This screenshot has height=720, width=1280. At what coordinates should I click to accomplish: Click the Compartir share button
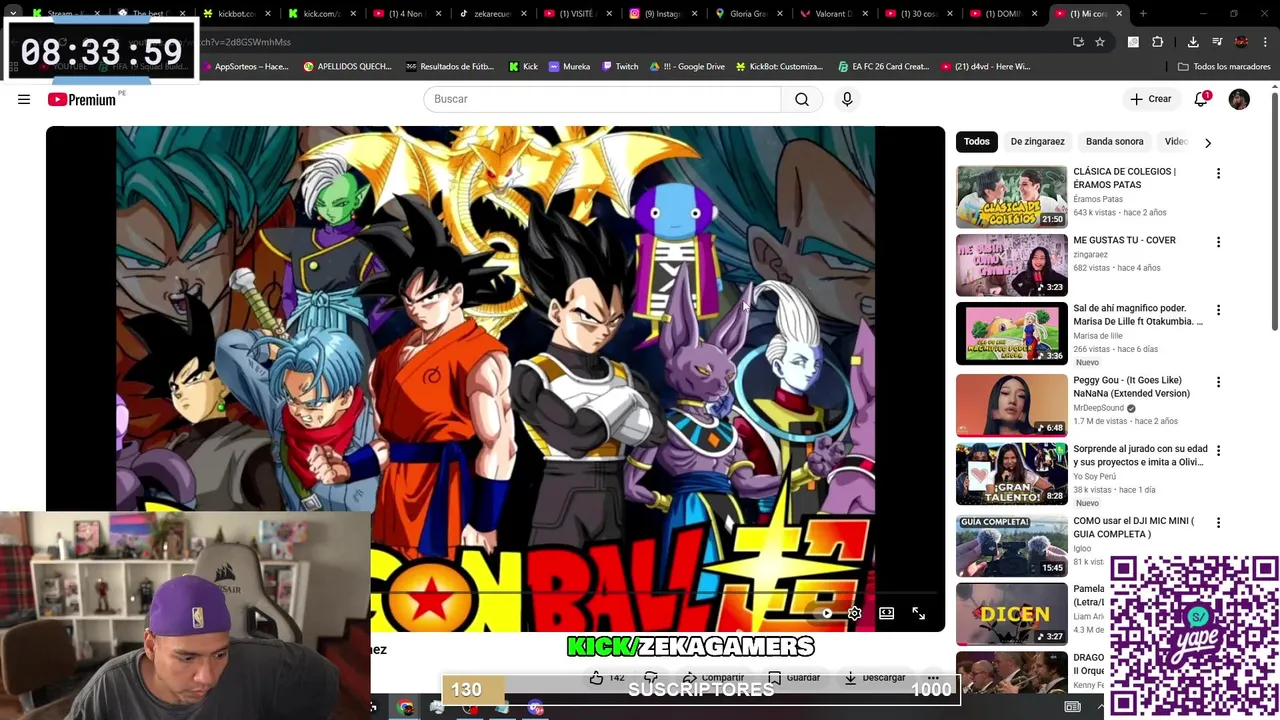point(713,678)
